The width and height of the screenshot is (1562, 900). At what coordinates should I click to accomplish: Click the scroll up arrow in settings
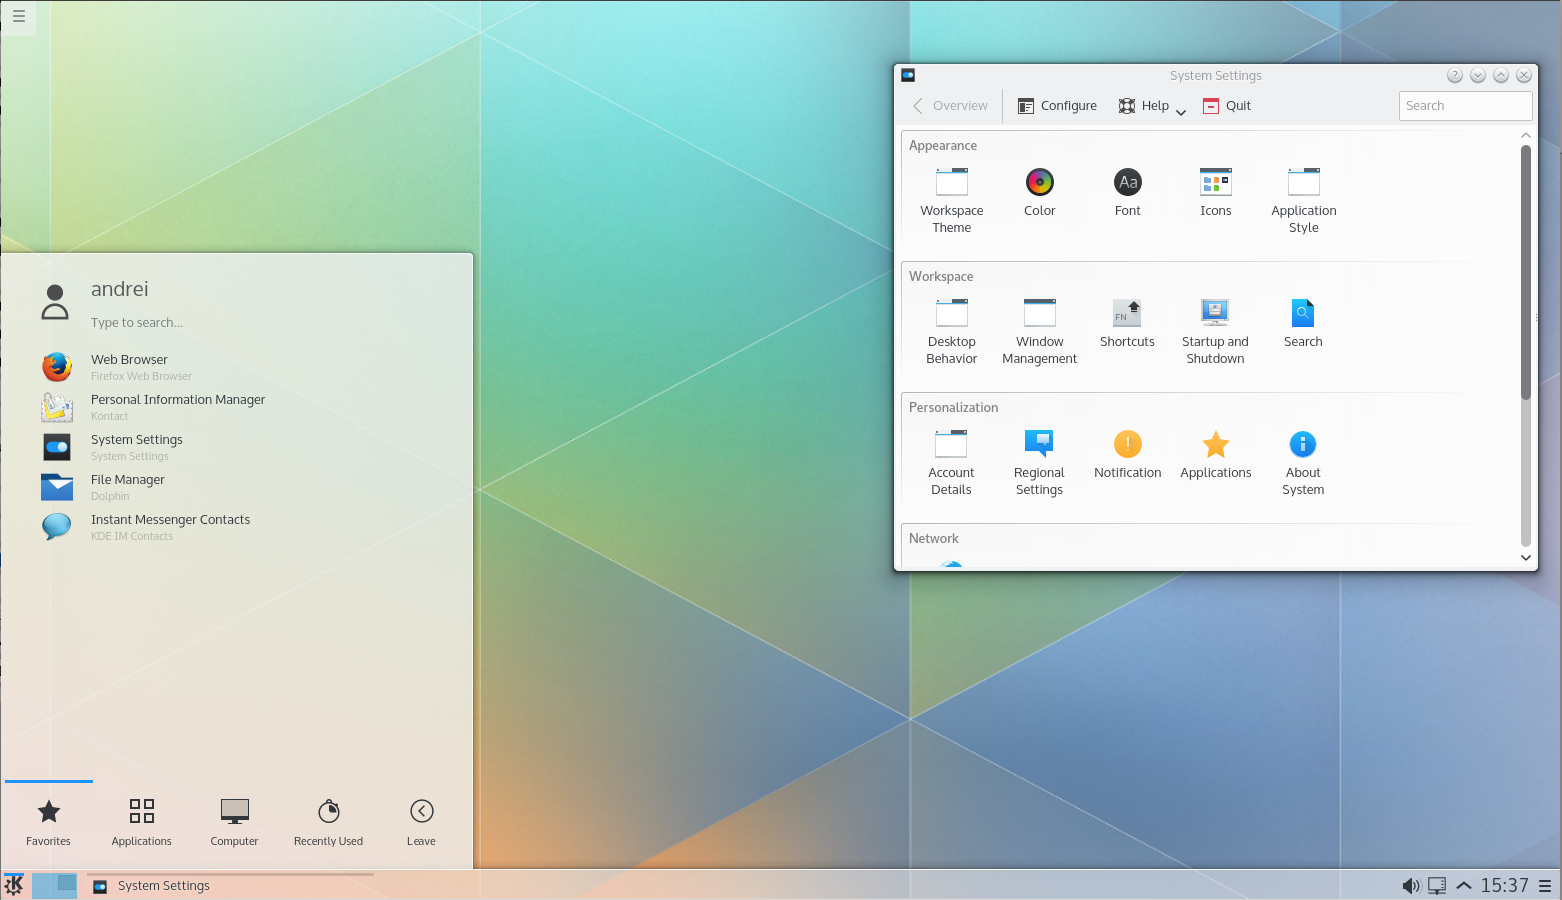coord(1526,135)
